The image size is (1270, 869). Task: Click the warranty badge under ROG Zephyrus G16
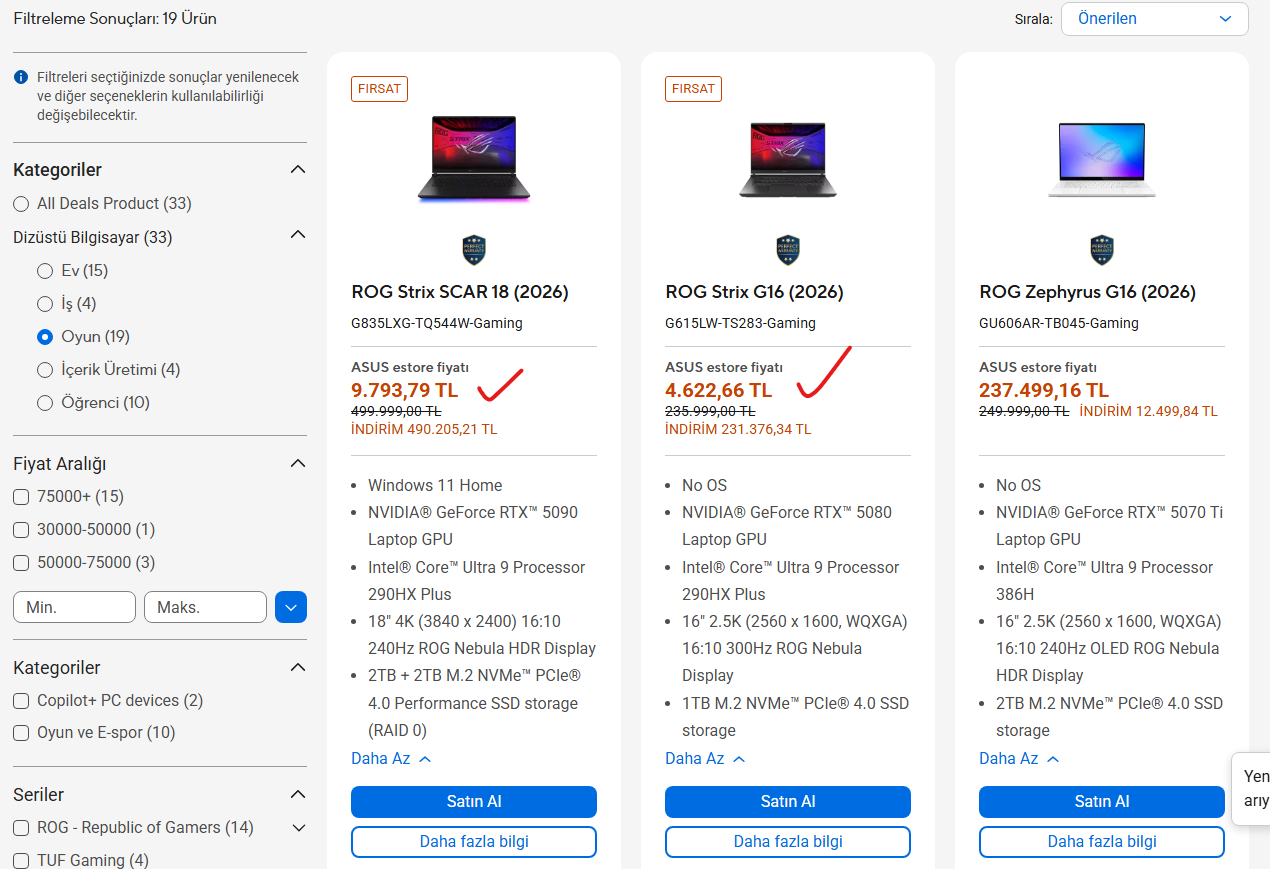[1102, 250]
